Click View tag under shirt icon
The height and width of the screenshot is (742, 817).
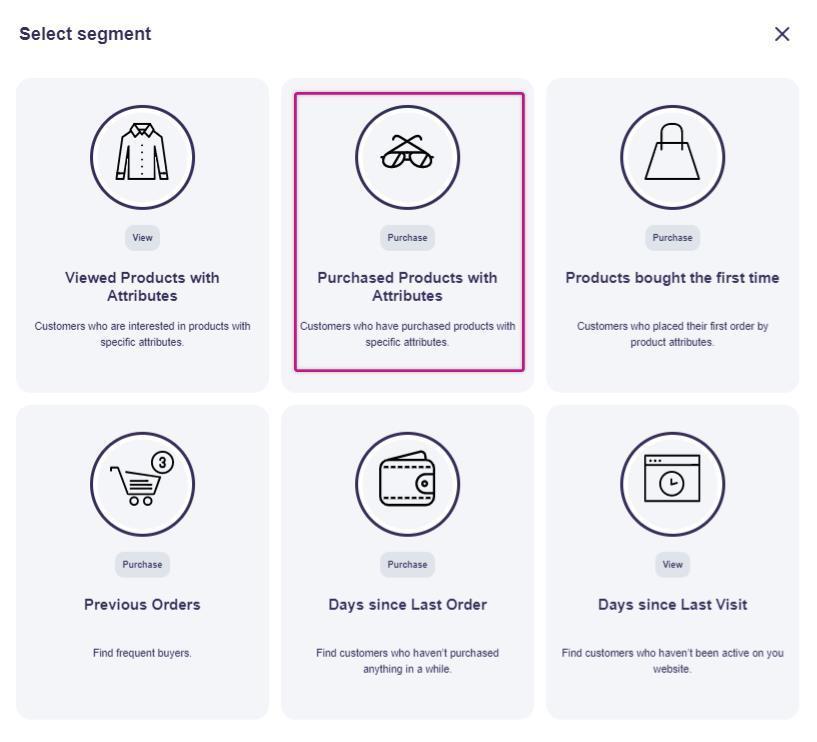coord(143,238)
